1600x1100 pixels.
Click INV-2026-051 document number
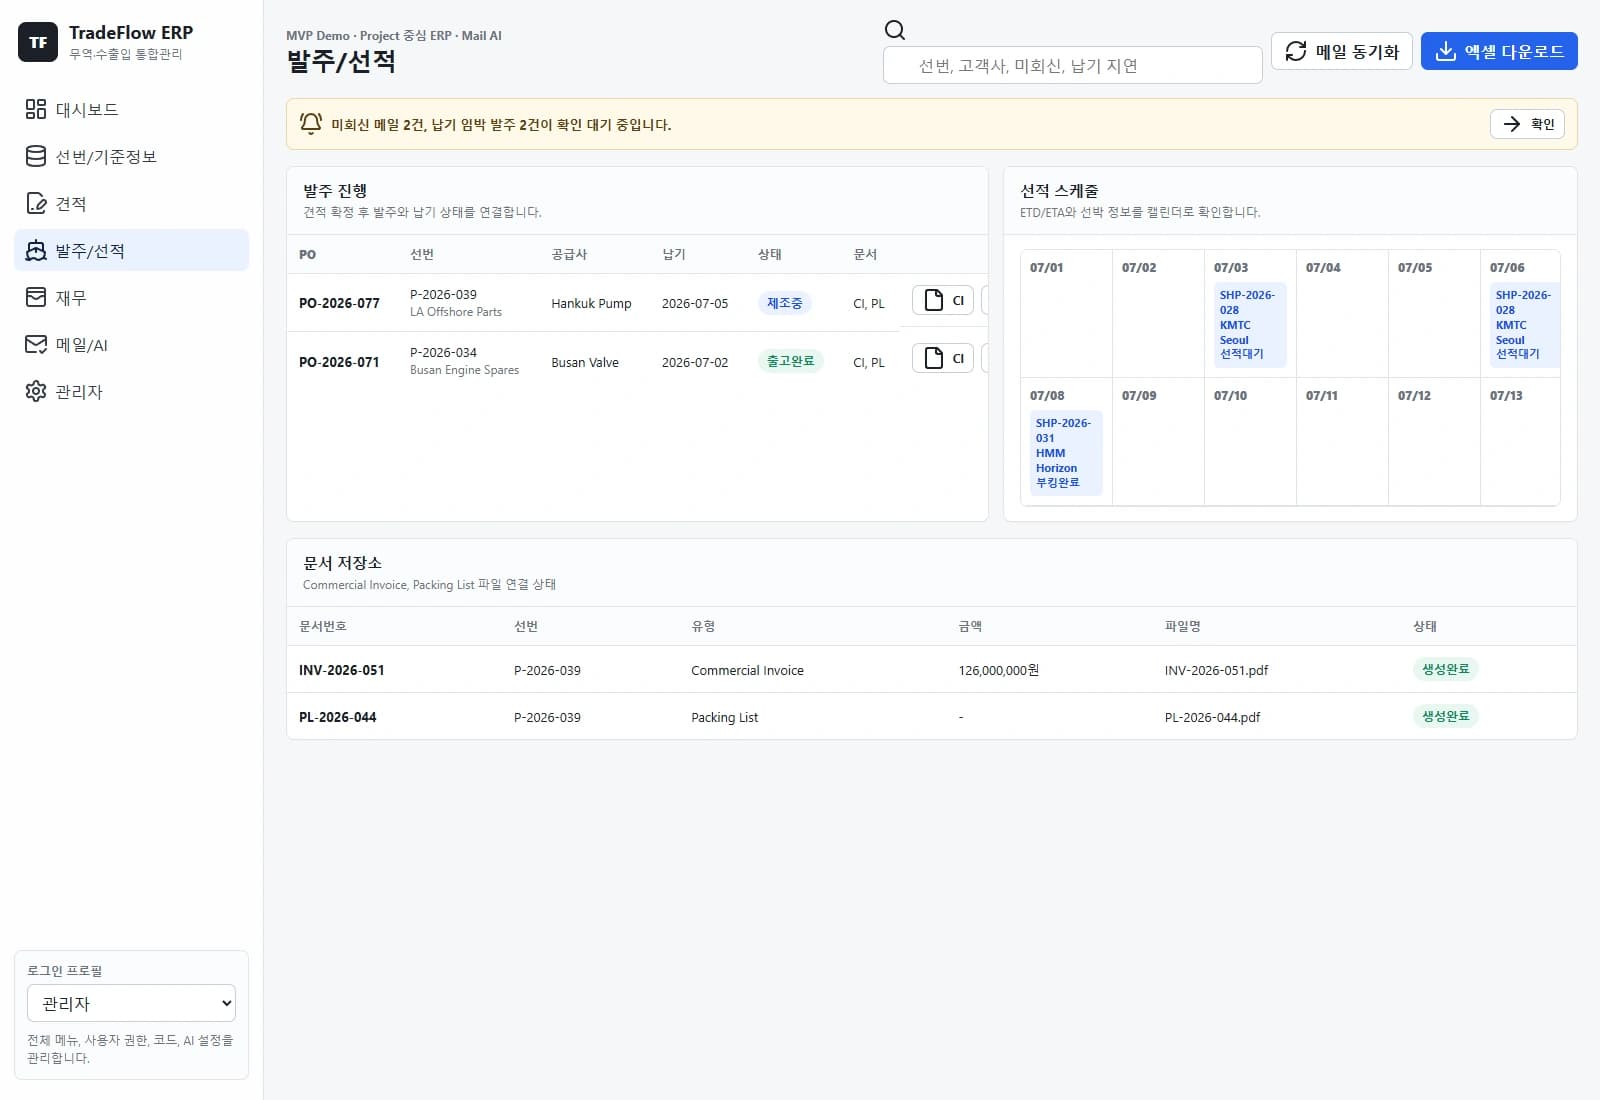pos(342,670)
